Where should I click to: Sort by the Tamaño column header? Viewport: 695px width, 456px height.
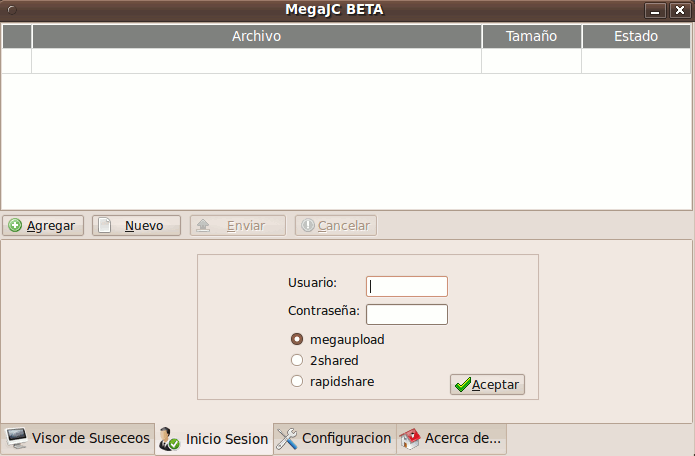[531, 36]
